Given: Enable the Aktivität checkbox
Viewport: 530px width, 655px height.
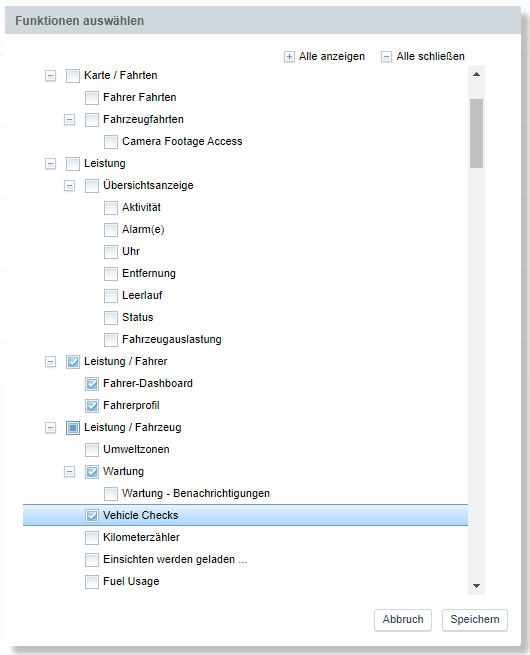Looking at the screenshot, I should coord(111,208).
